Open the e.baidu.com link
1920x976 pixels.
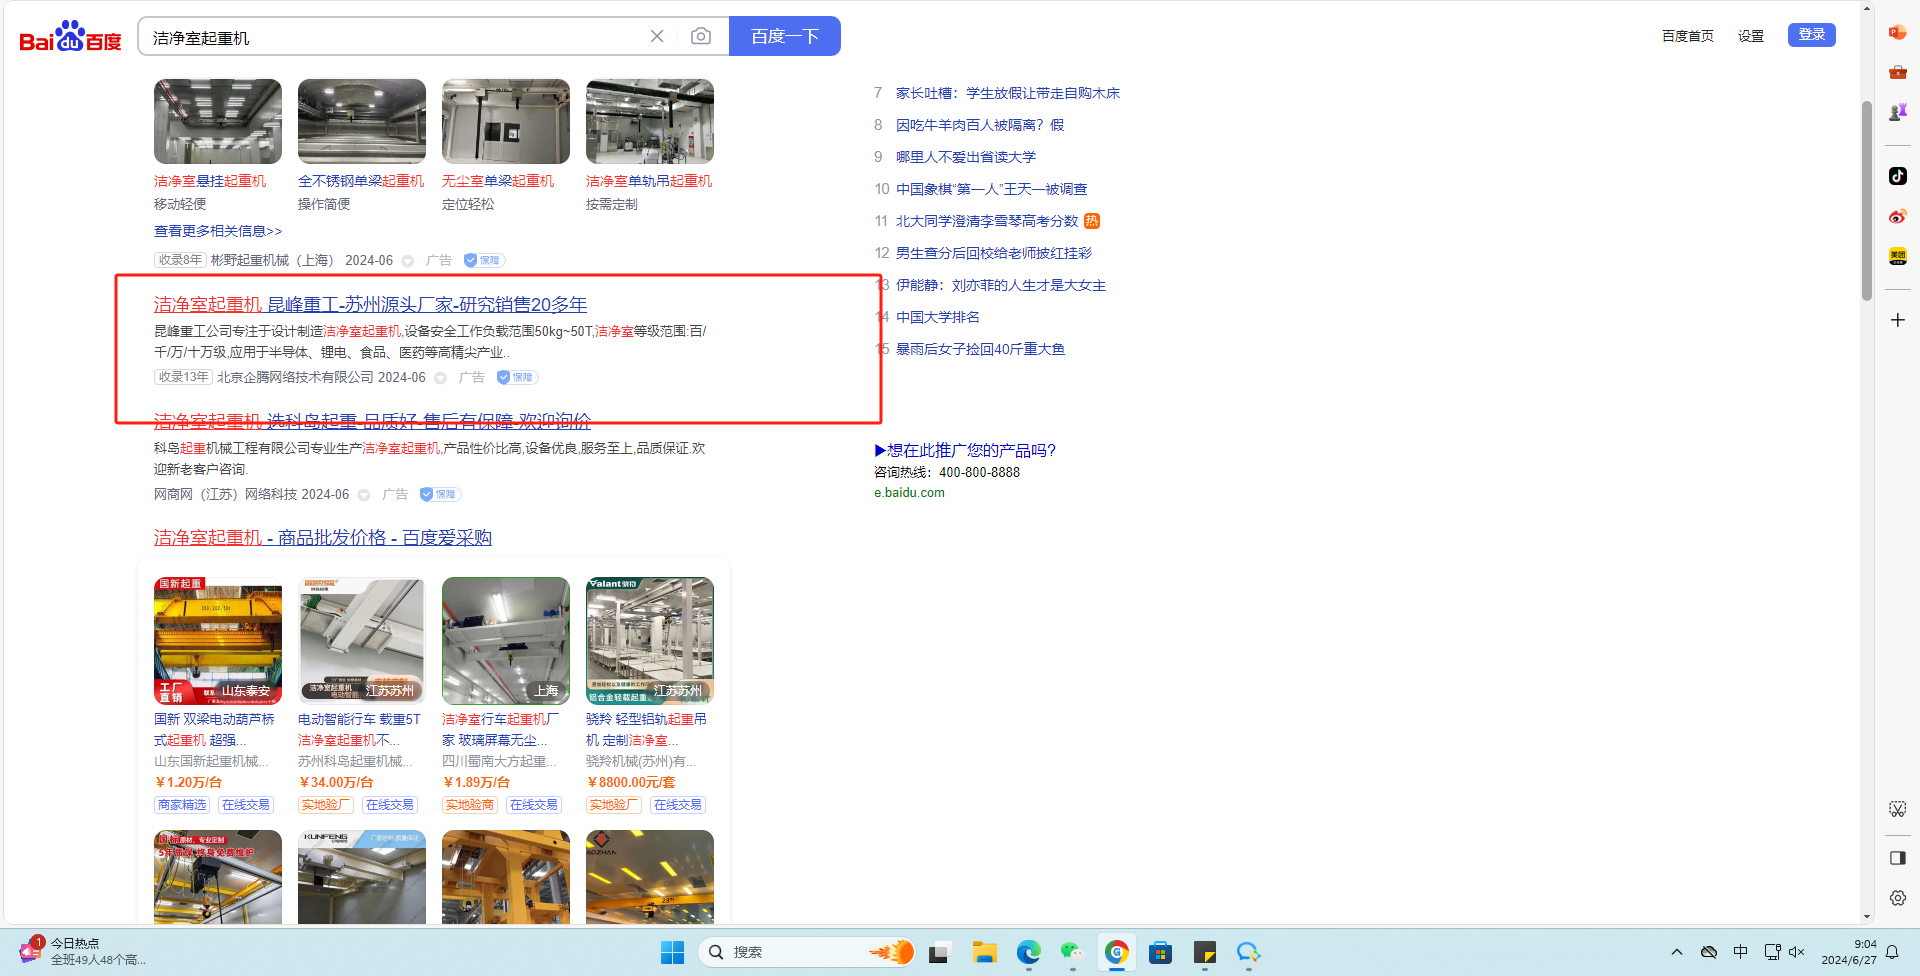pos(909,493)
